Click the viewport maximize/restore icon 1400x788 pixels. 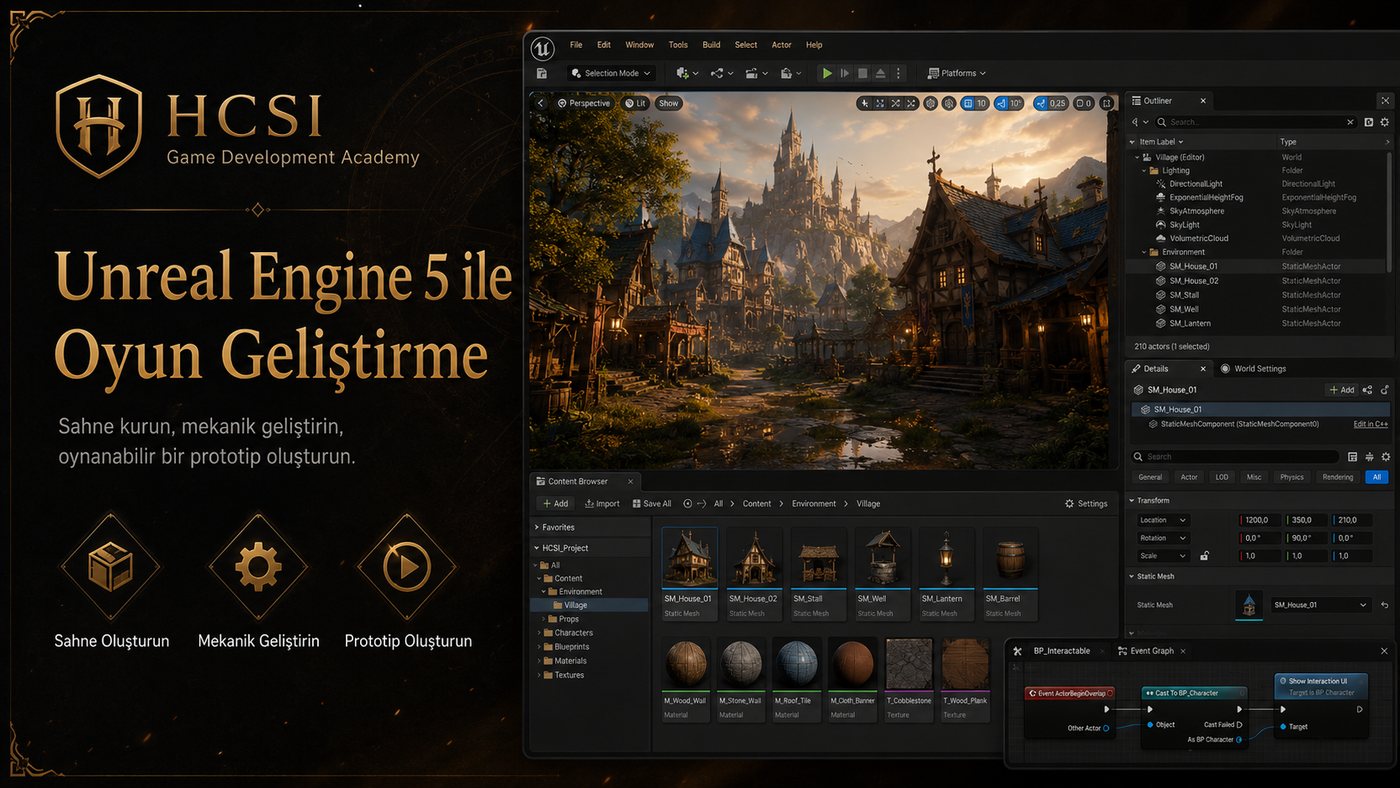(x=1106, y=103)
